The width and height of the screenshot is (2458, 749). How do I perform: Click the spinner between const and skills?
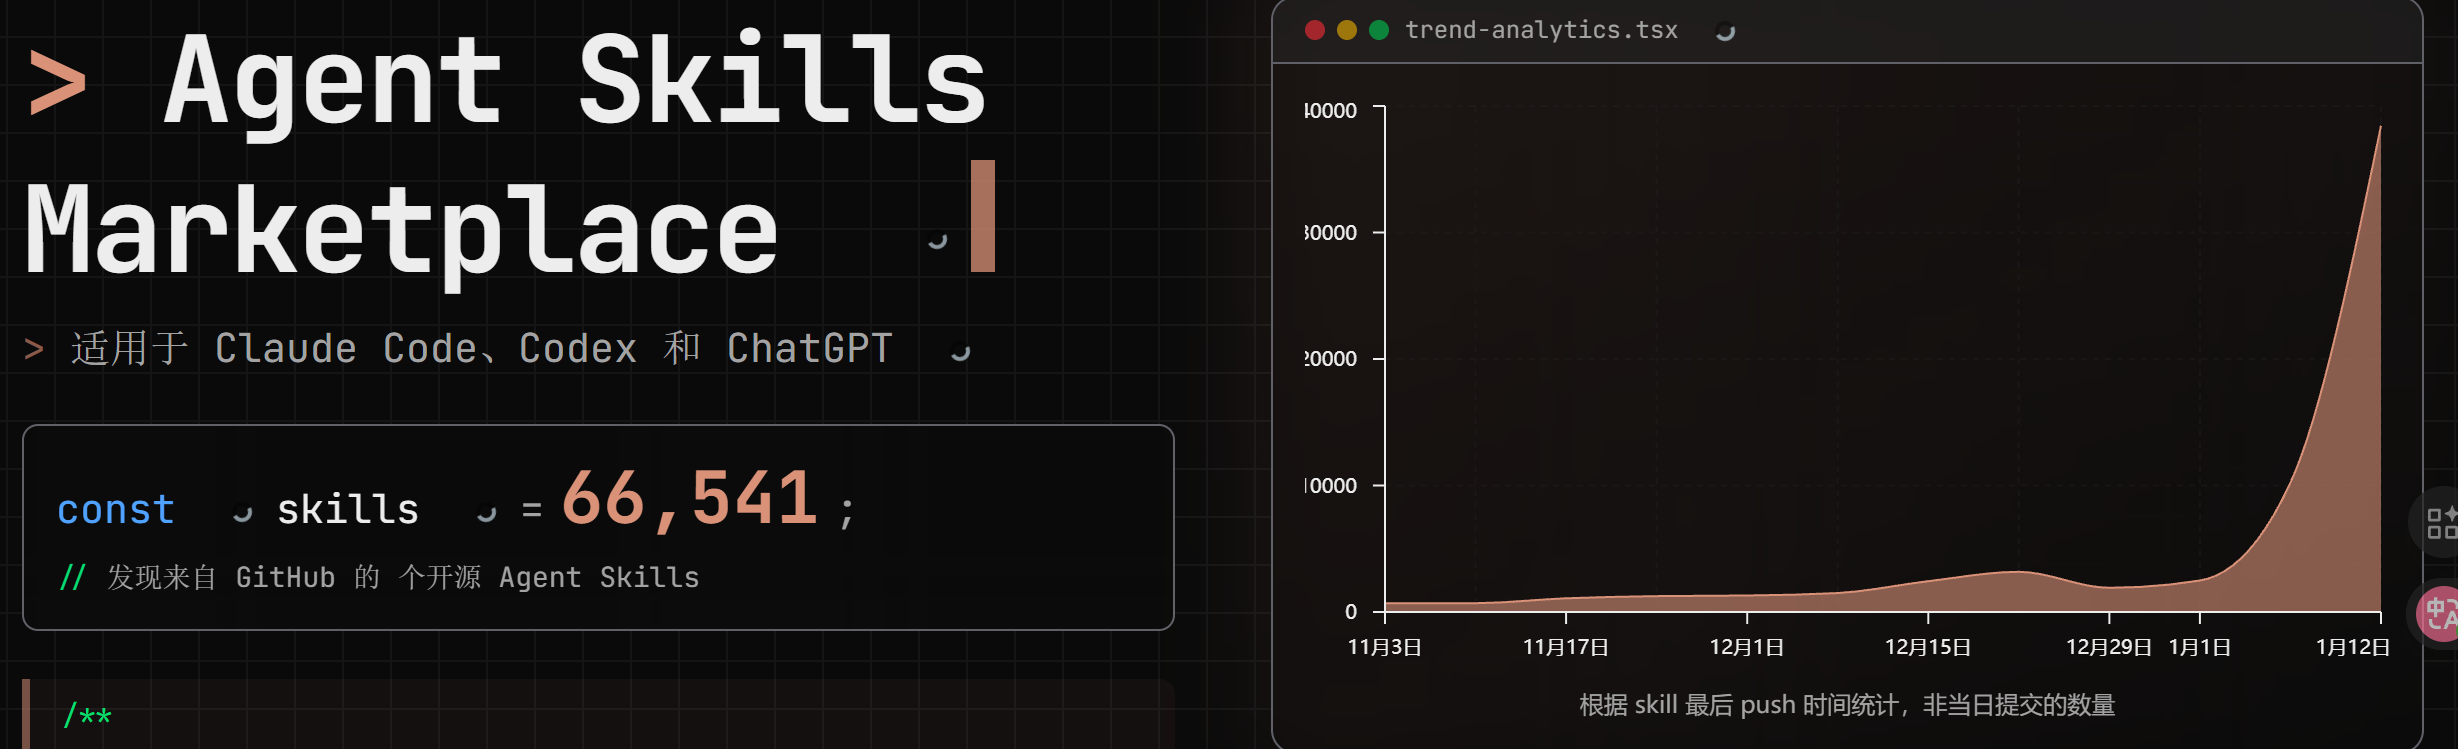pyautogui.click(x=242, y=514)
